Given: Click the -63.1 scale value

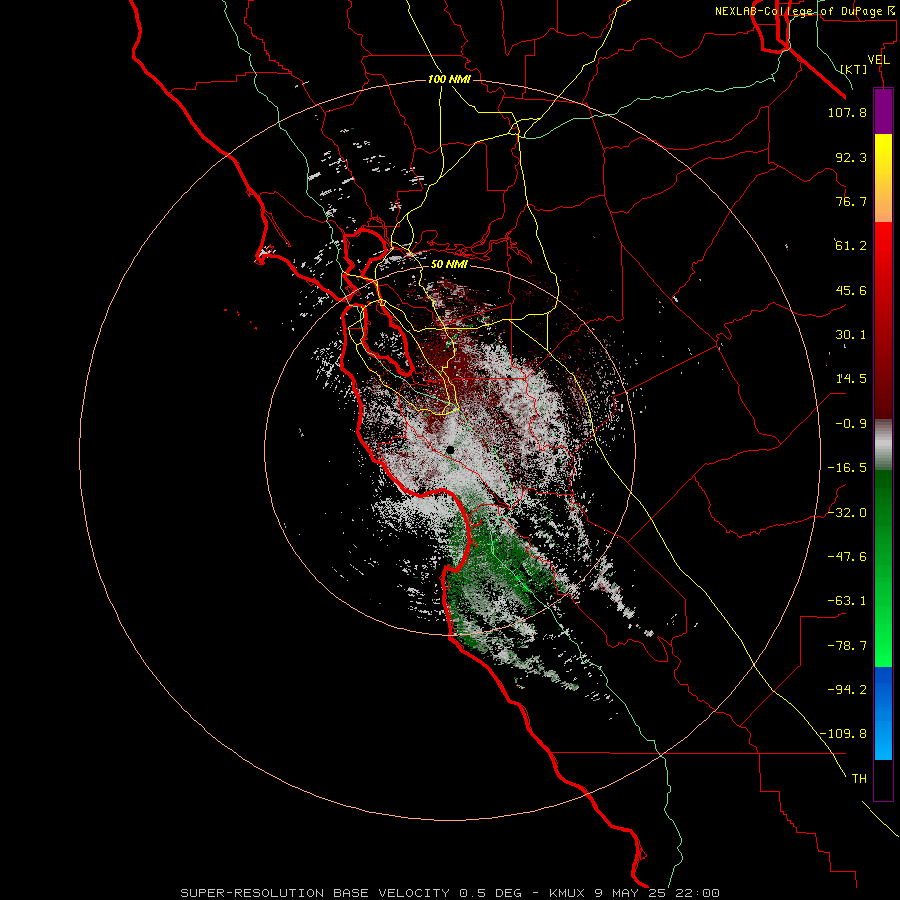Looking at the screenshot, I should [847, 601].
